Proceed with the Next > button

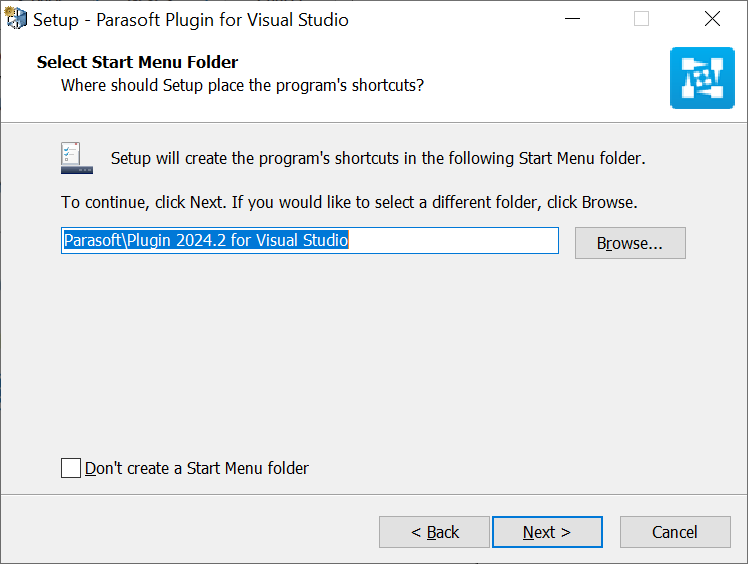pyautogui.click(x=547, y=532)
